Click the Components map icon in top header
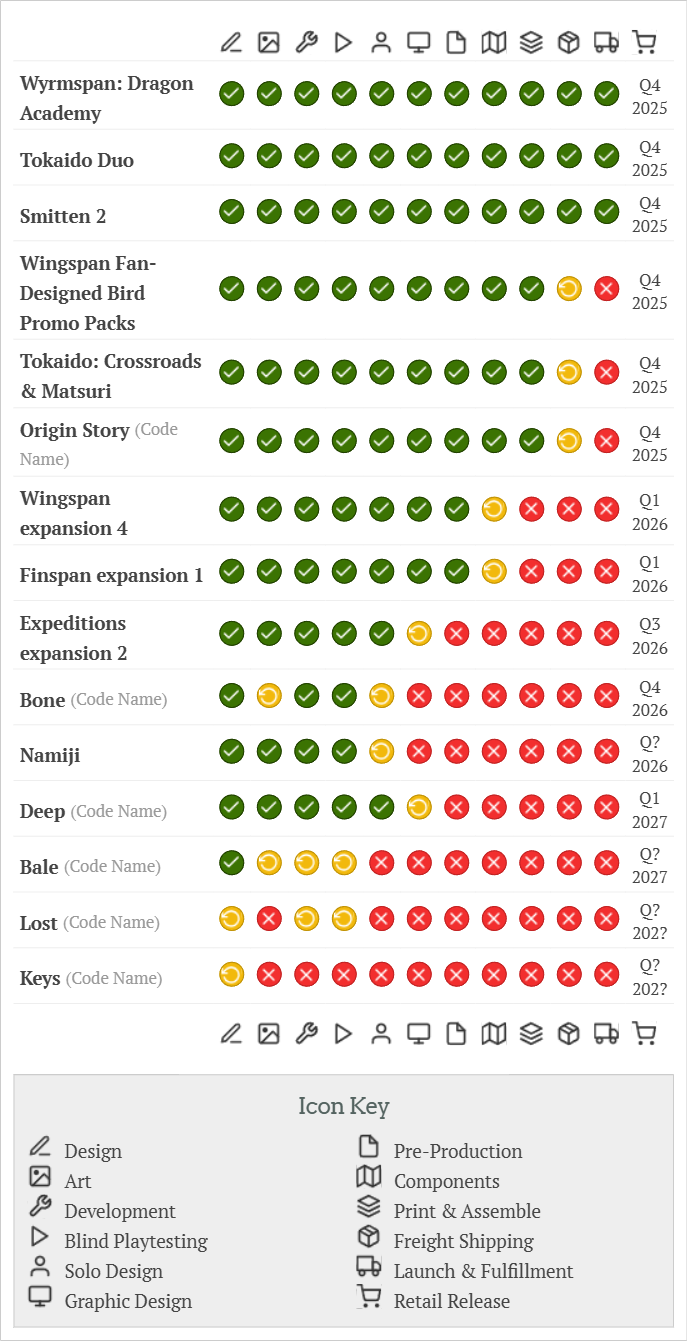The height and width of the screenshot is (1341, 687). [493, 42]
